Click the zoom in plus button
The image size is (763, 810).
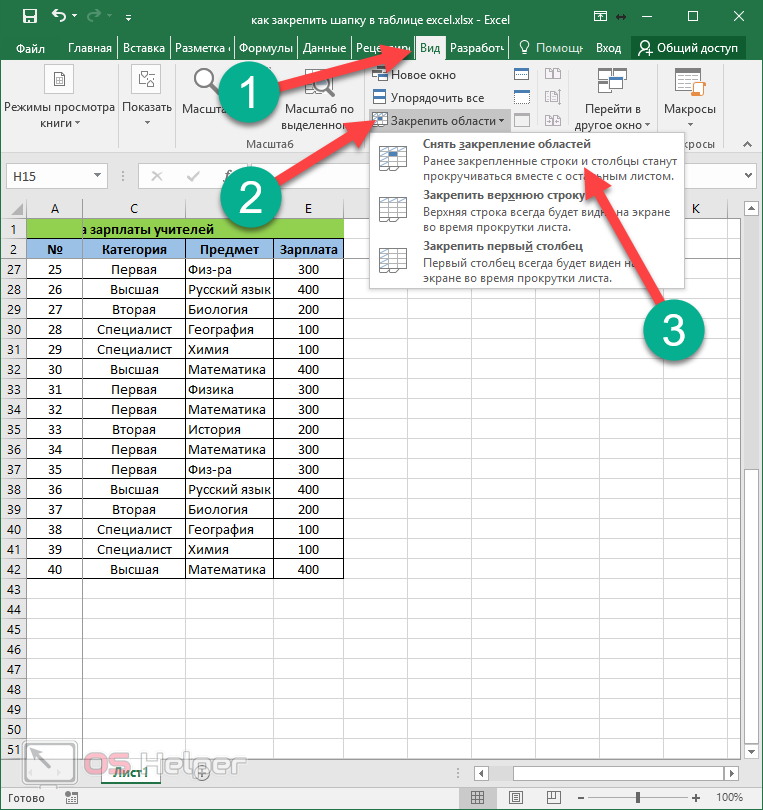(696, 798)
